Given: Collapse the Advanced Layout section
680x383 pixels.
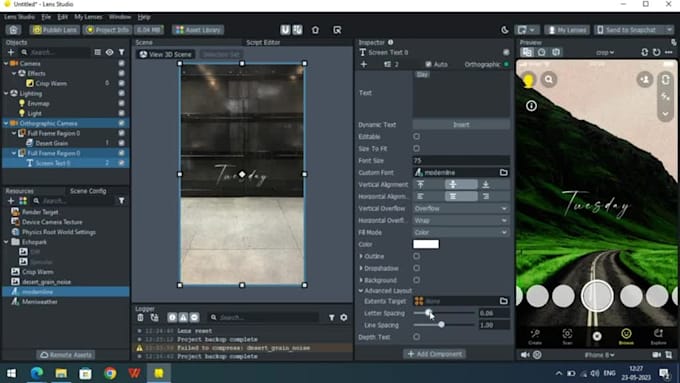Looking at the screenshot, I should 361,291.
